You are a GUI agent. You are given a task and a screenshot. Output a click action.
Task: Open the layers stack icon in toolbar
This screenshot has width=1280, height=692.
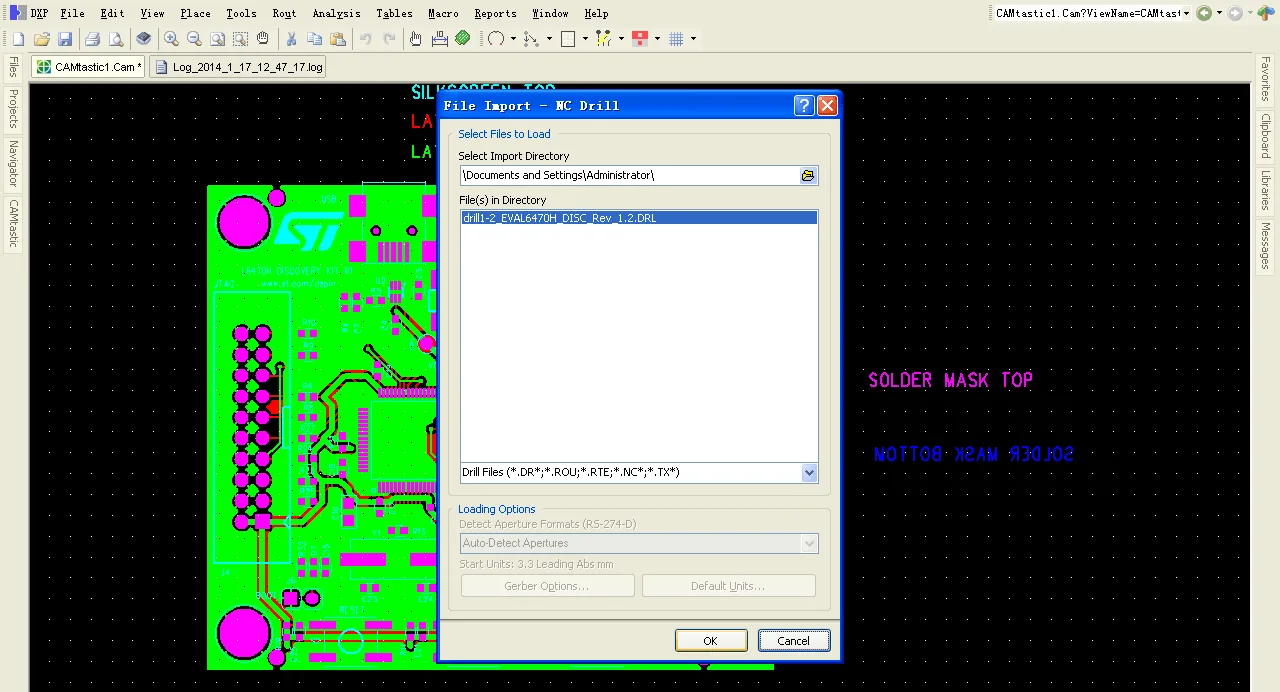(x=144, y=39)
